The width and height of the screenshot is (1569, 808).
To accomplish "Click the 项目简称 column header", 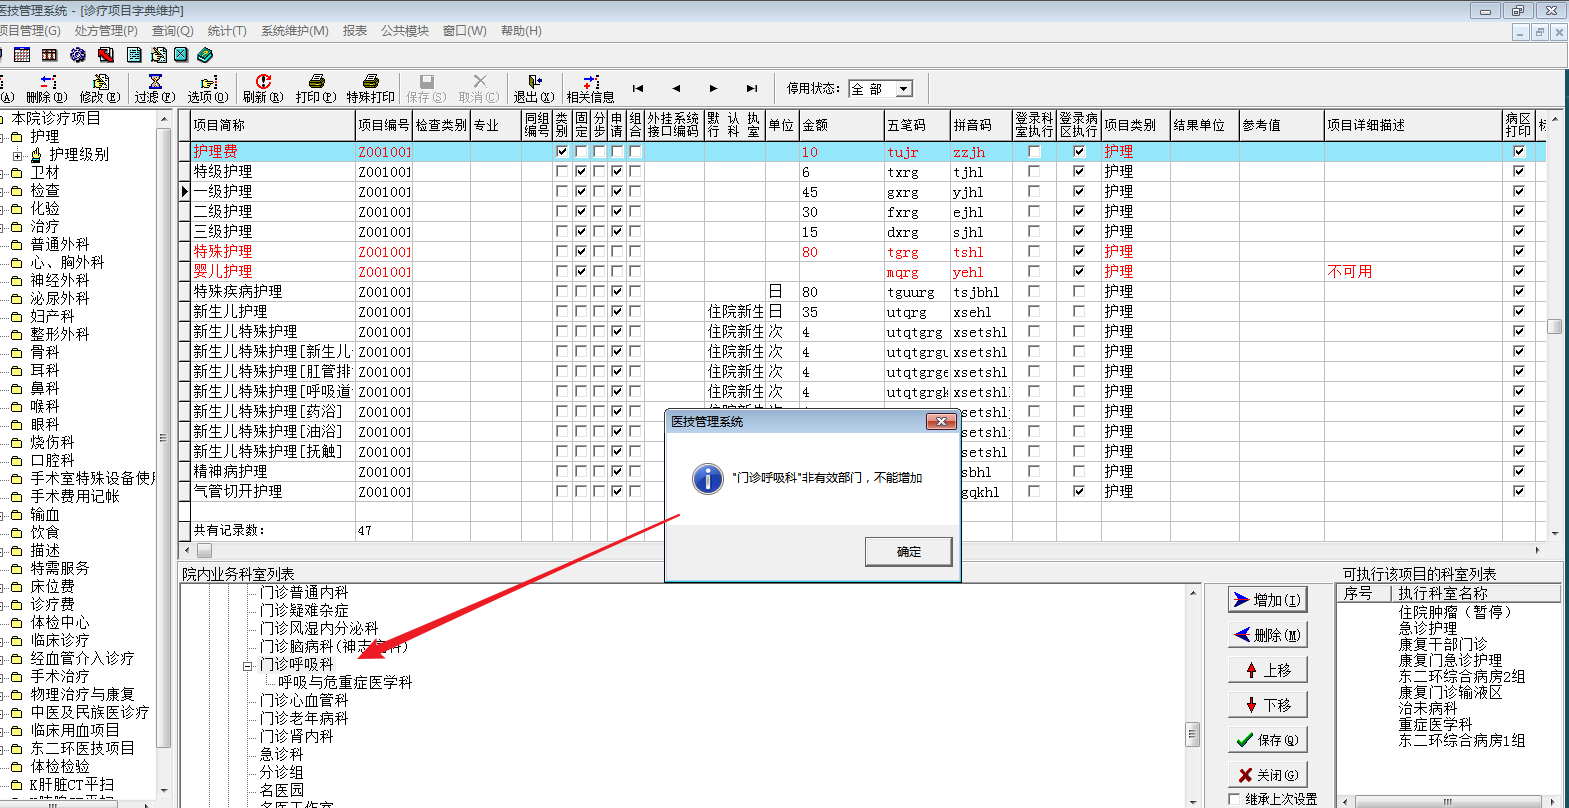I will (273, 125).
